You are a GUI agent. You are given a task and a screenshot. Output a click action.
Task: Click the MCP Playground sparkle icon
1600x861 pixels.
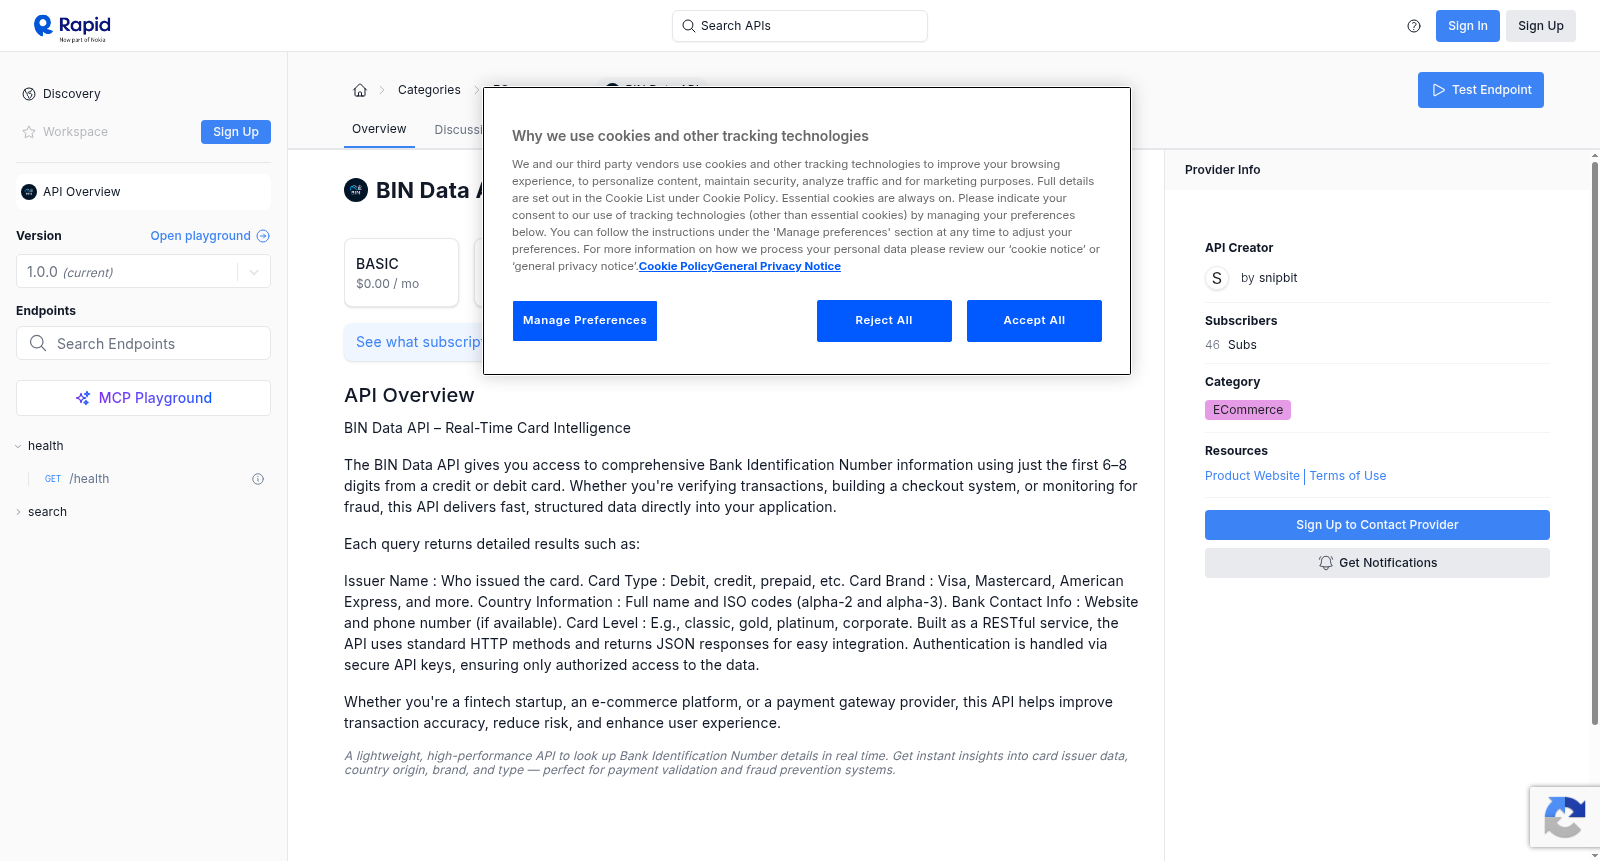pyautogui.click(x=83, y=398)
